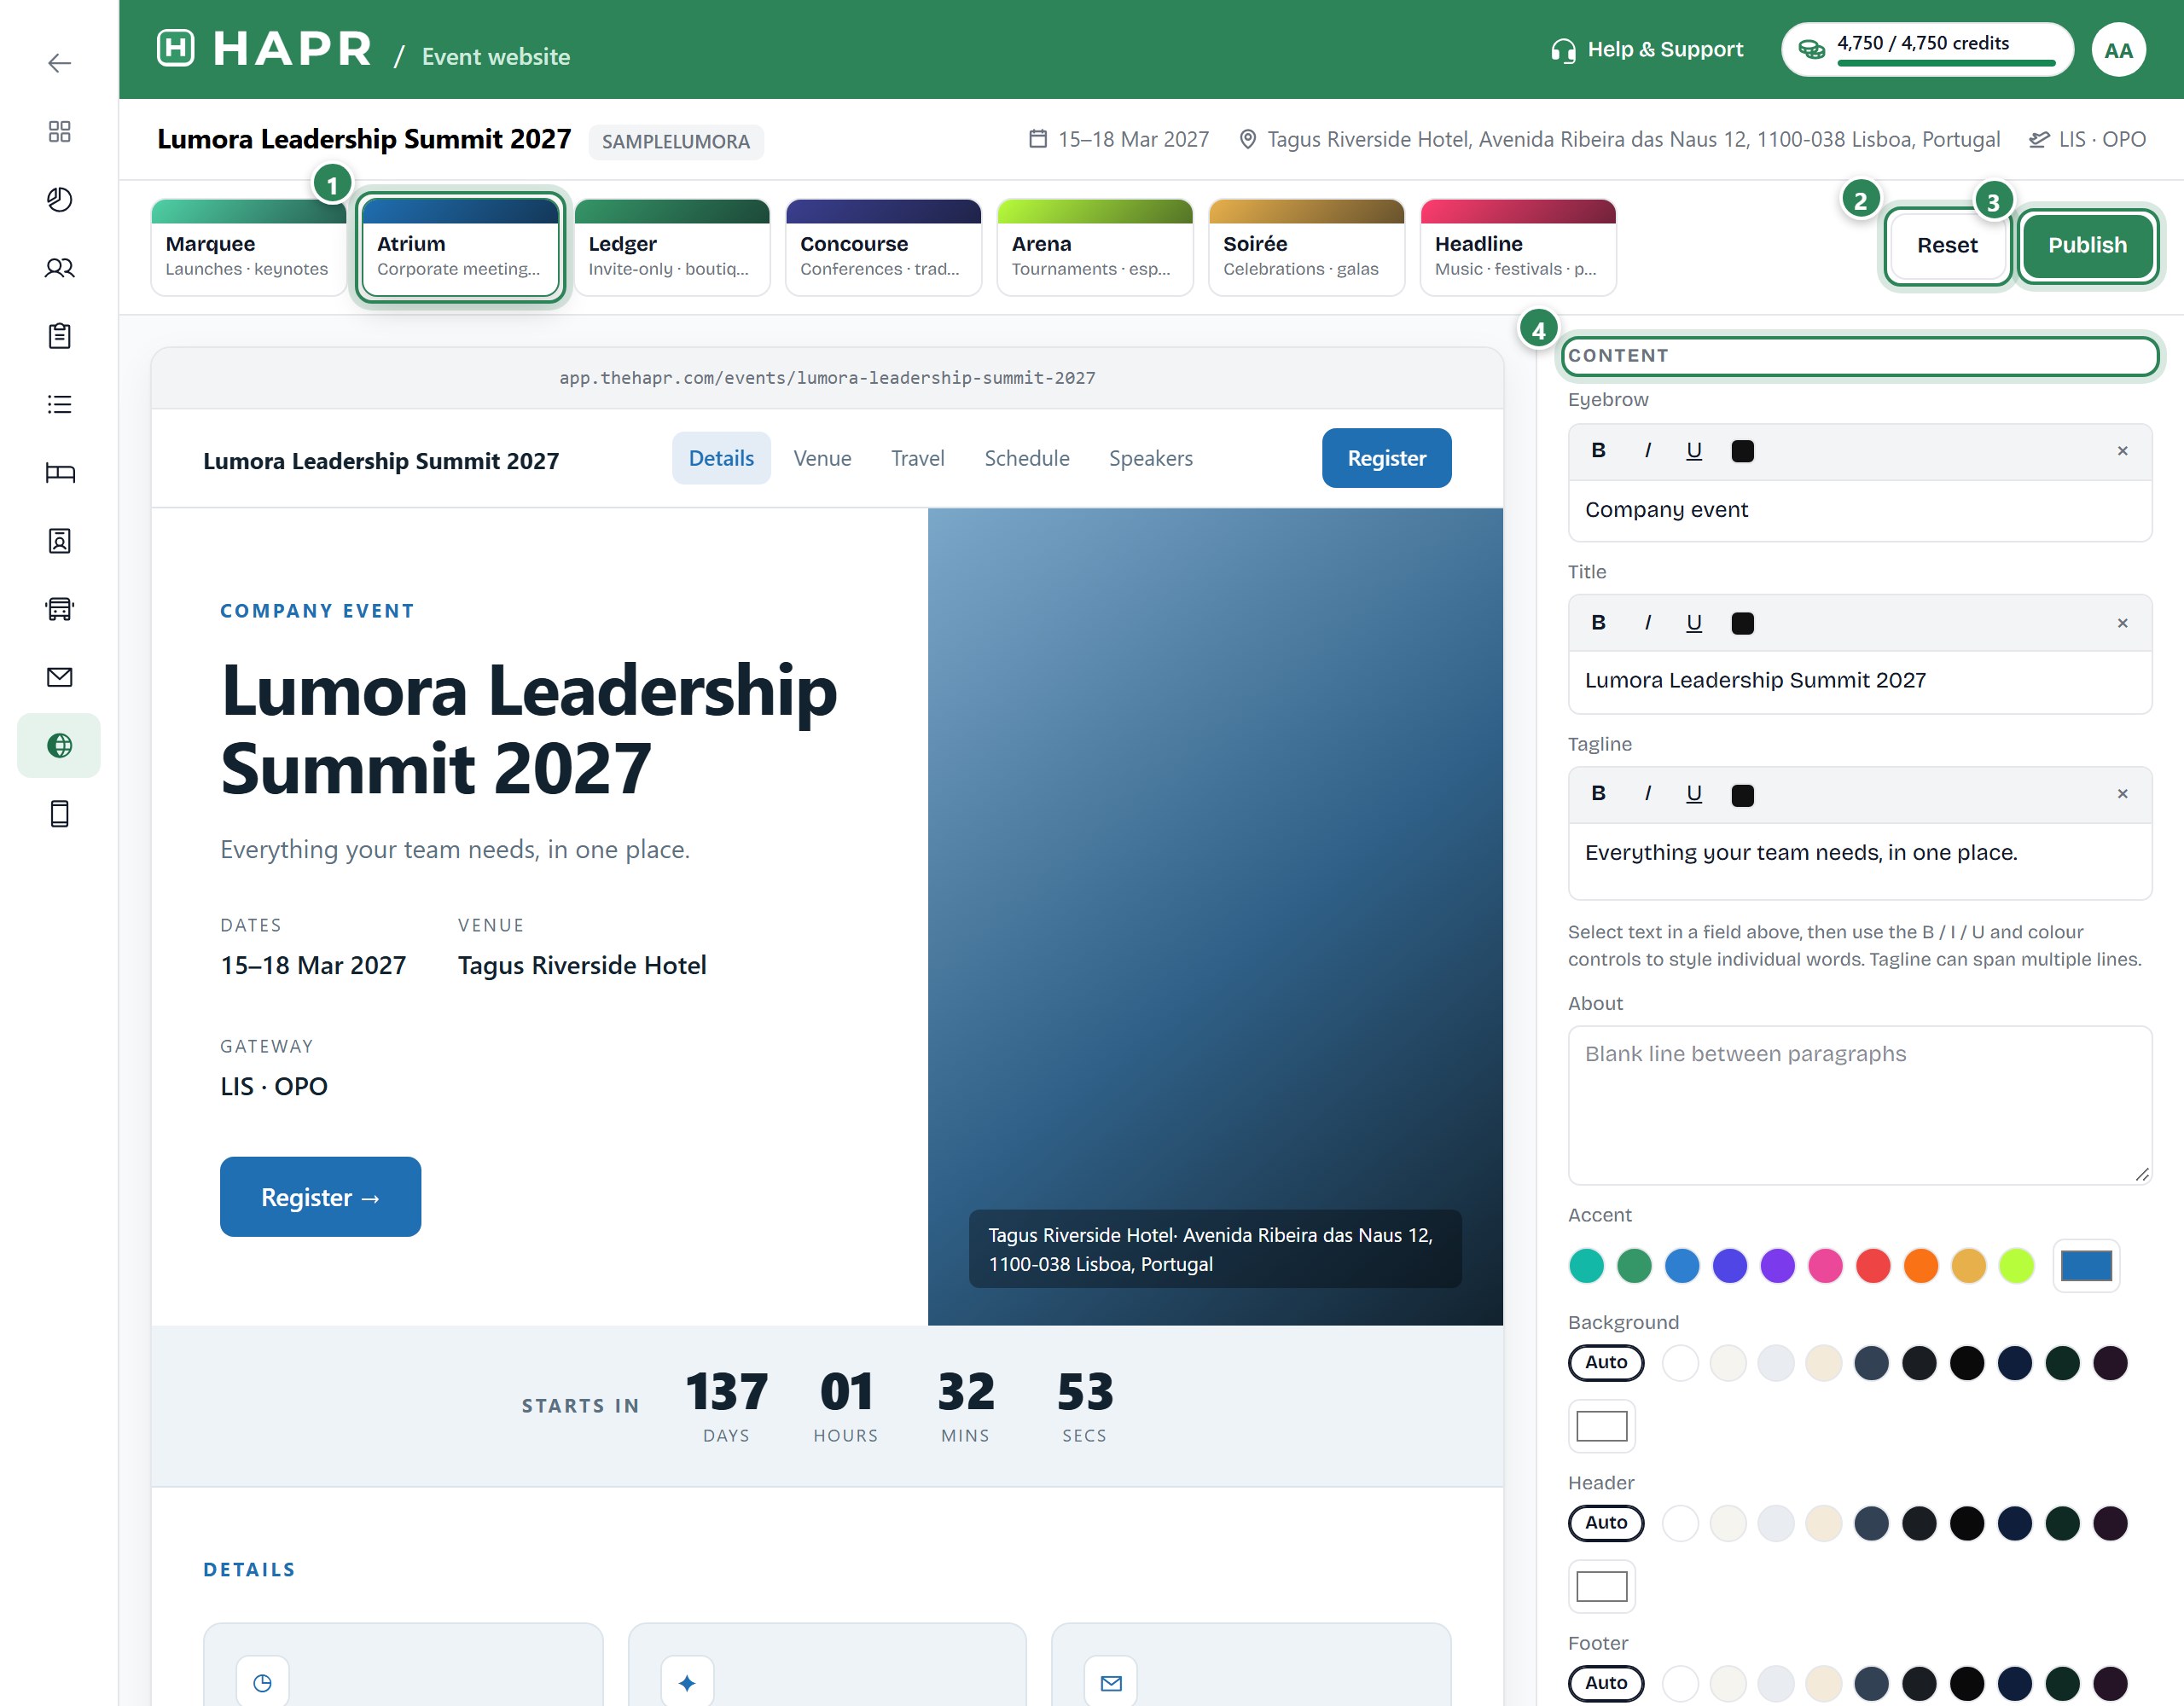Open the AA user avatar

pyautogui.click(x=2118, y=50)
